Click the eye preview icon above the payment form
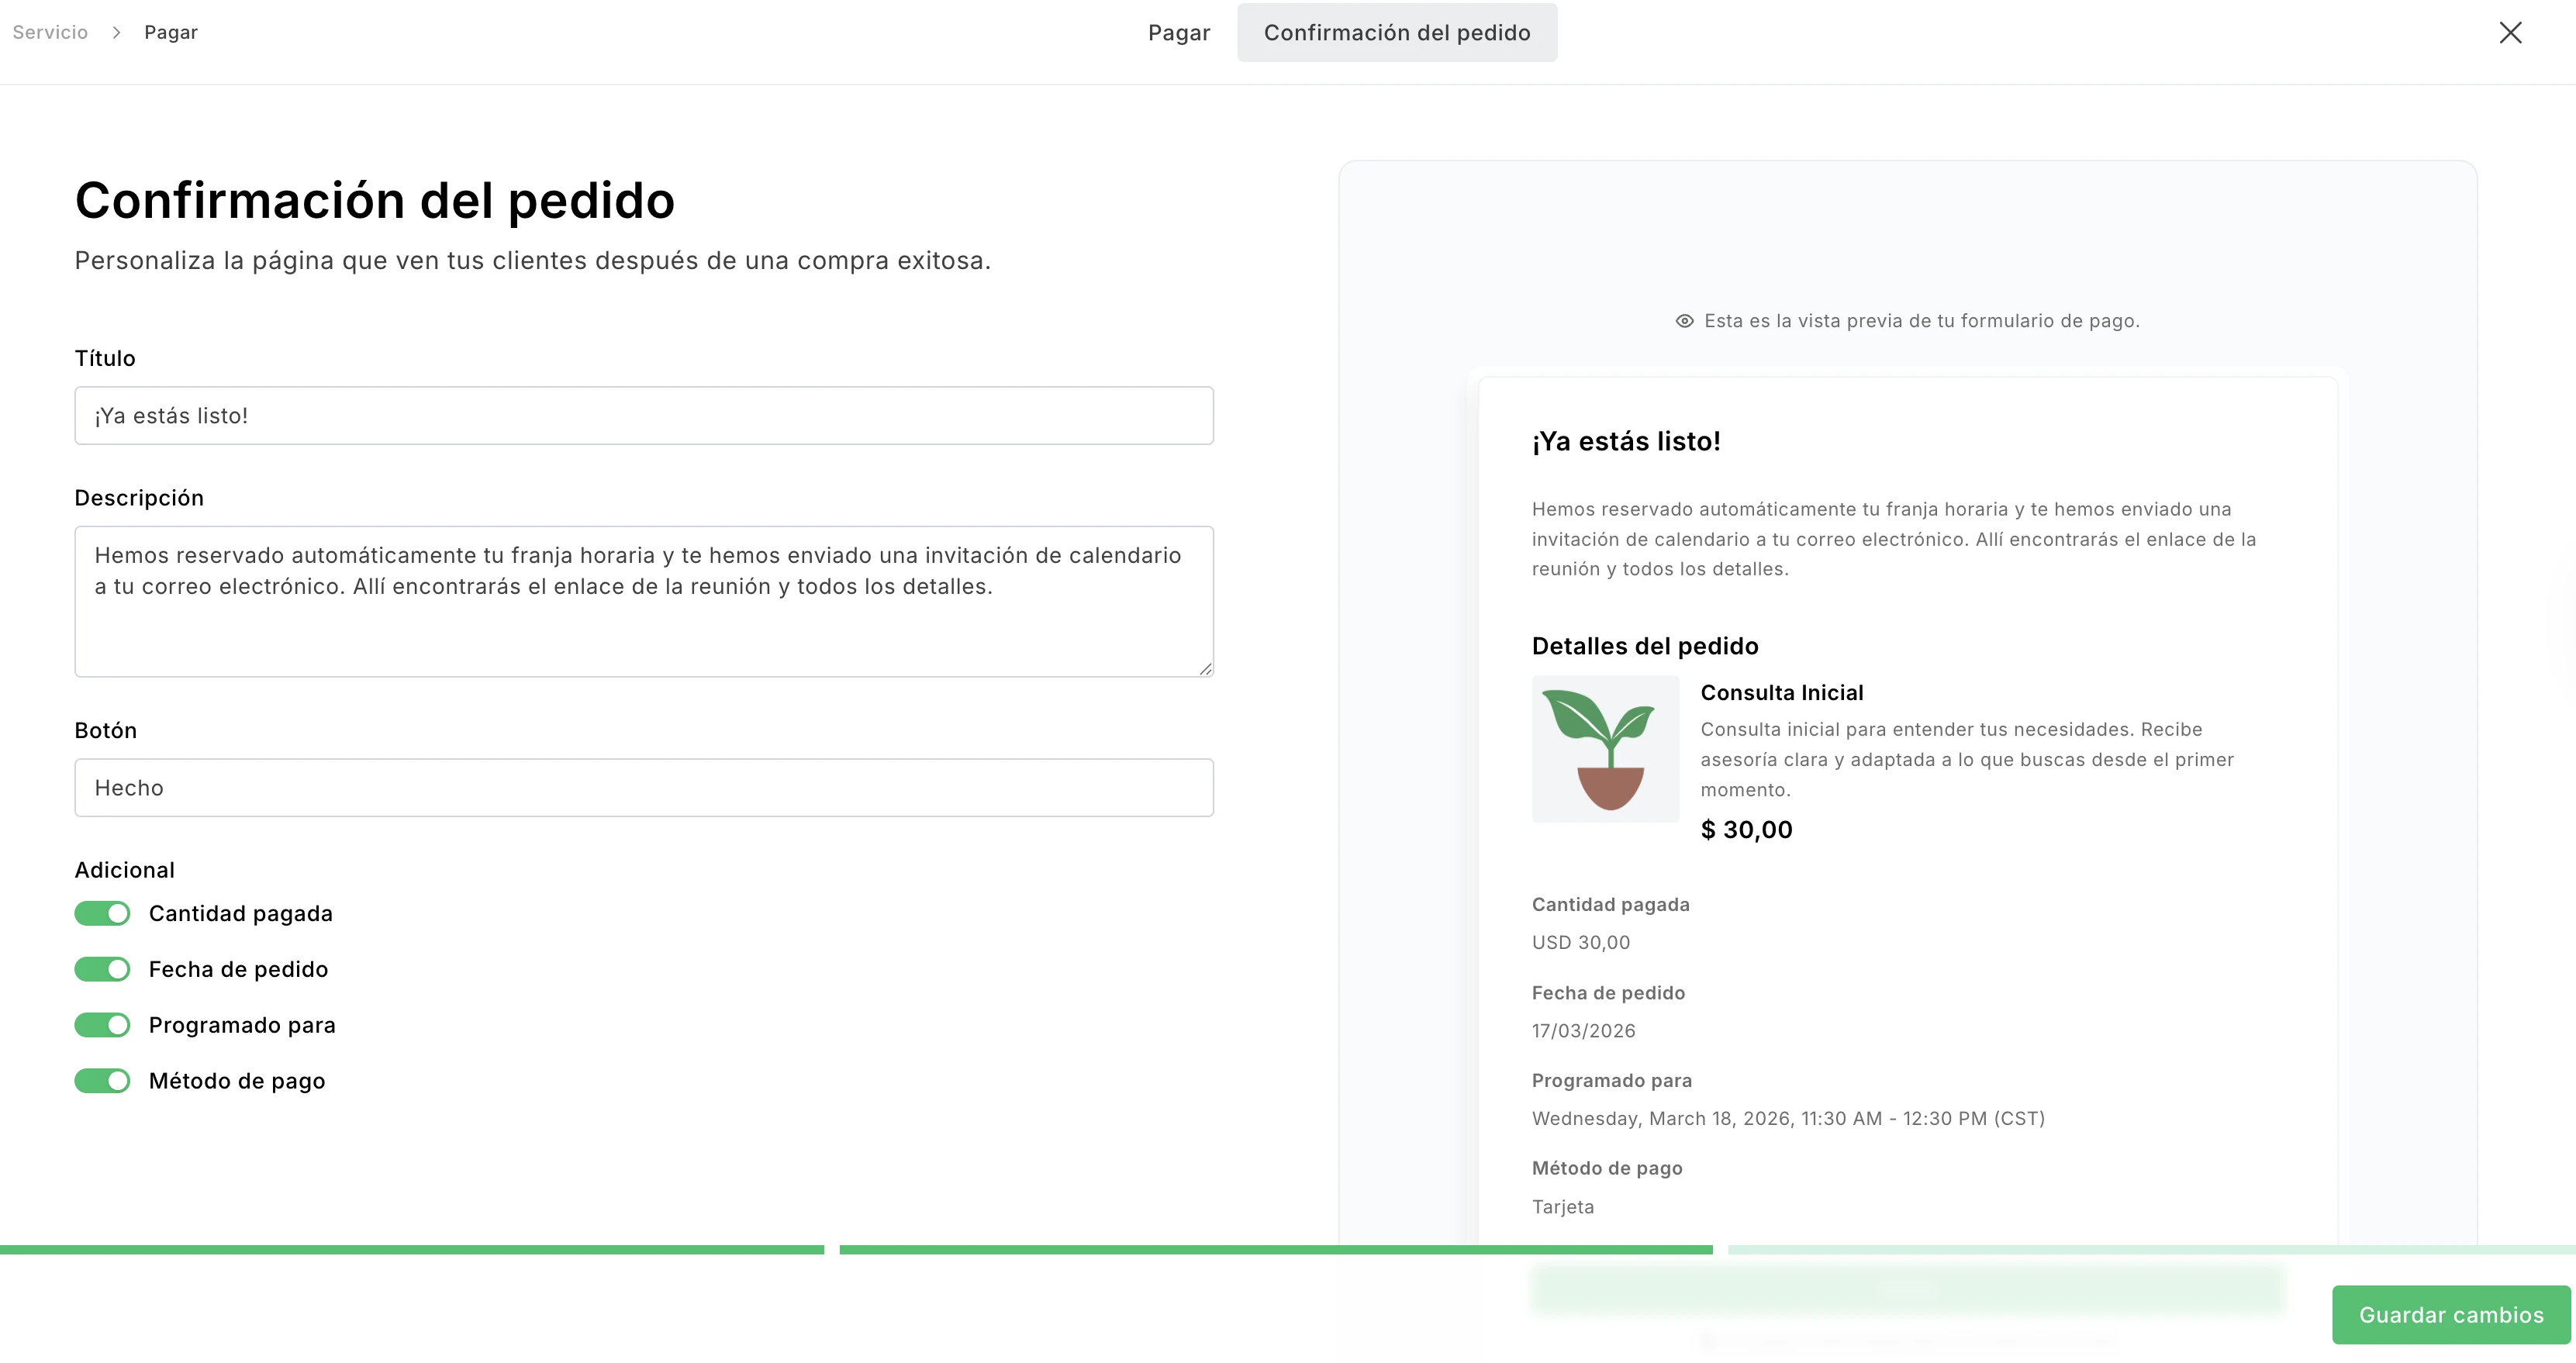Screen dimensions: 2576x1363 (1684, 321)
